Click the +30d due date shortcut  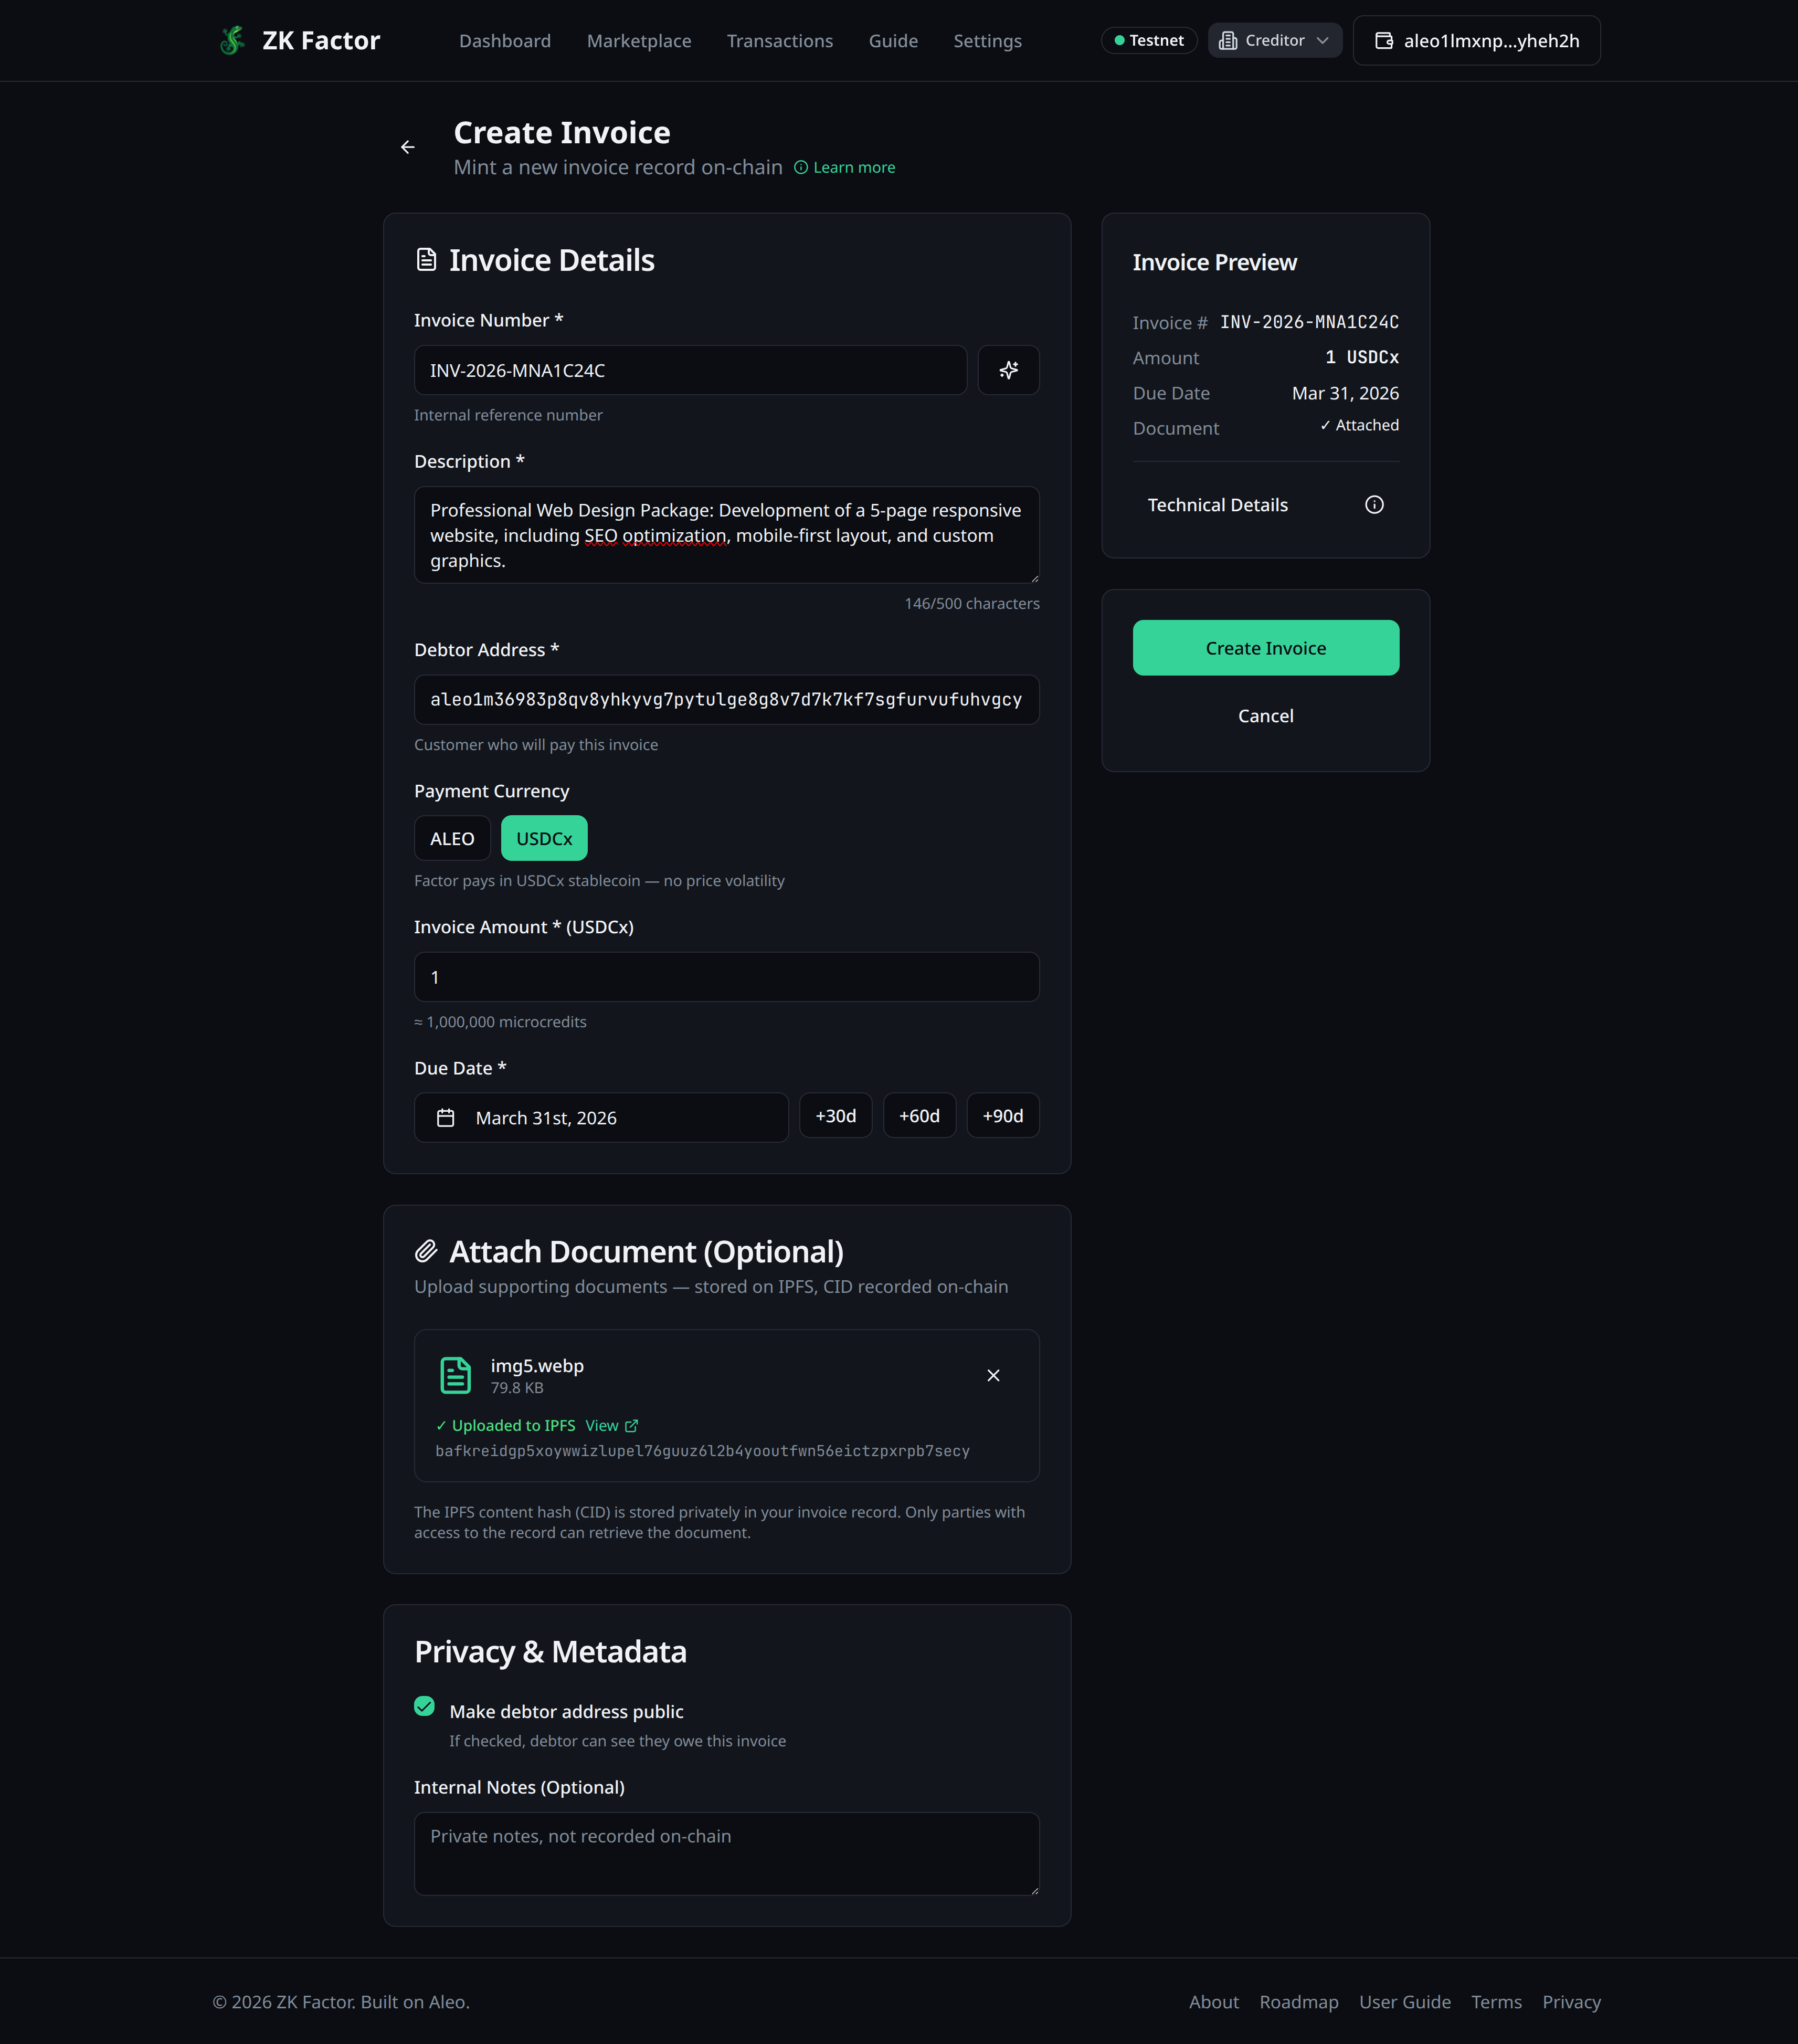pos(835,1116)
